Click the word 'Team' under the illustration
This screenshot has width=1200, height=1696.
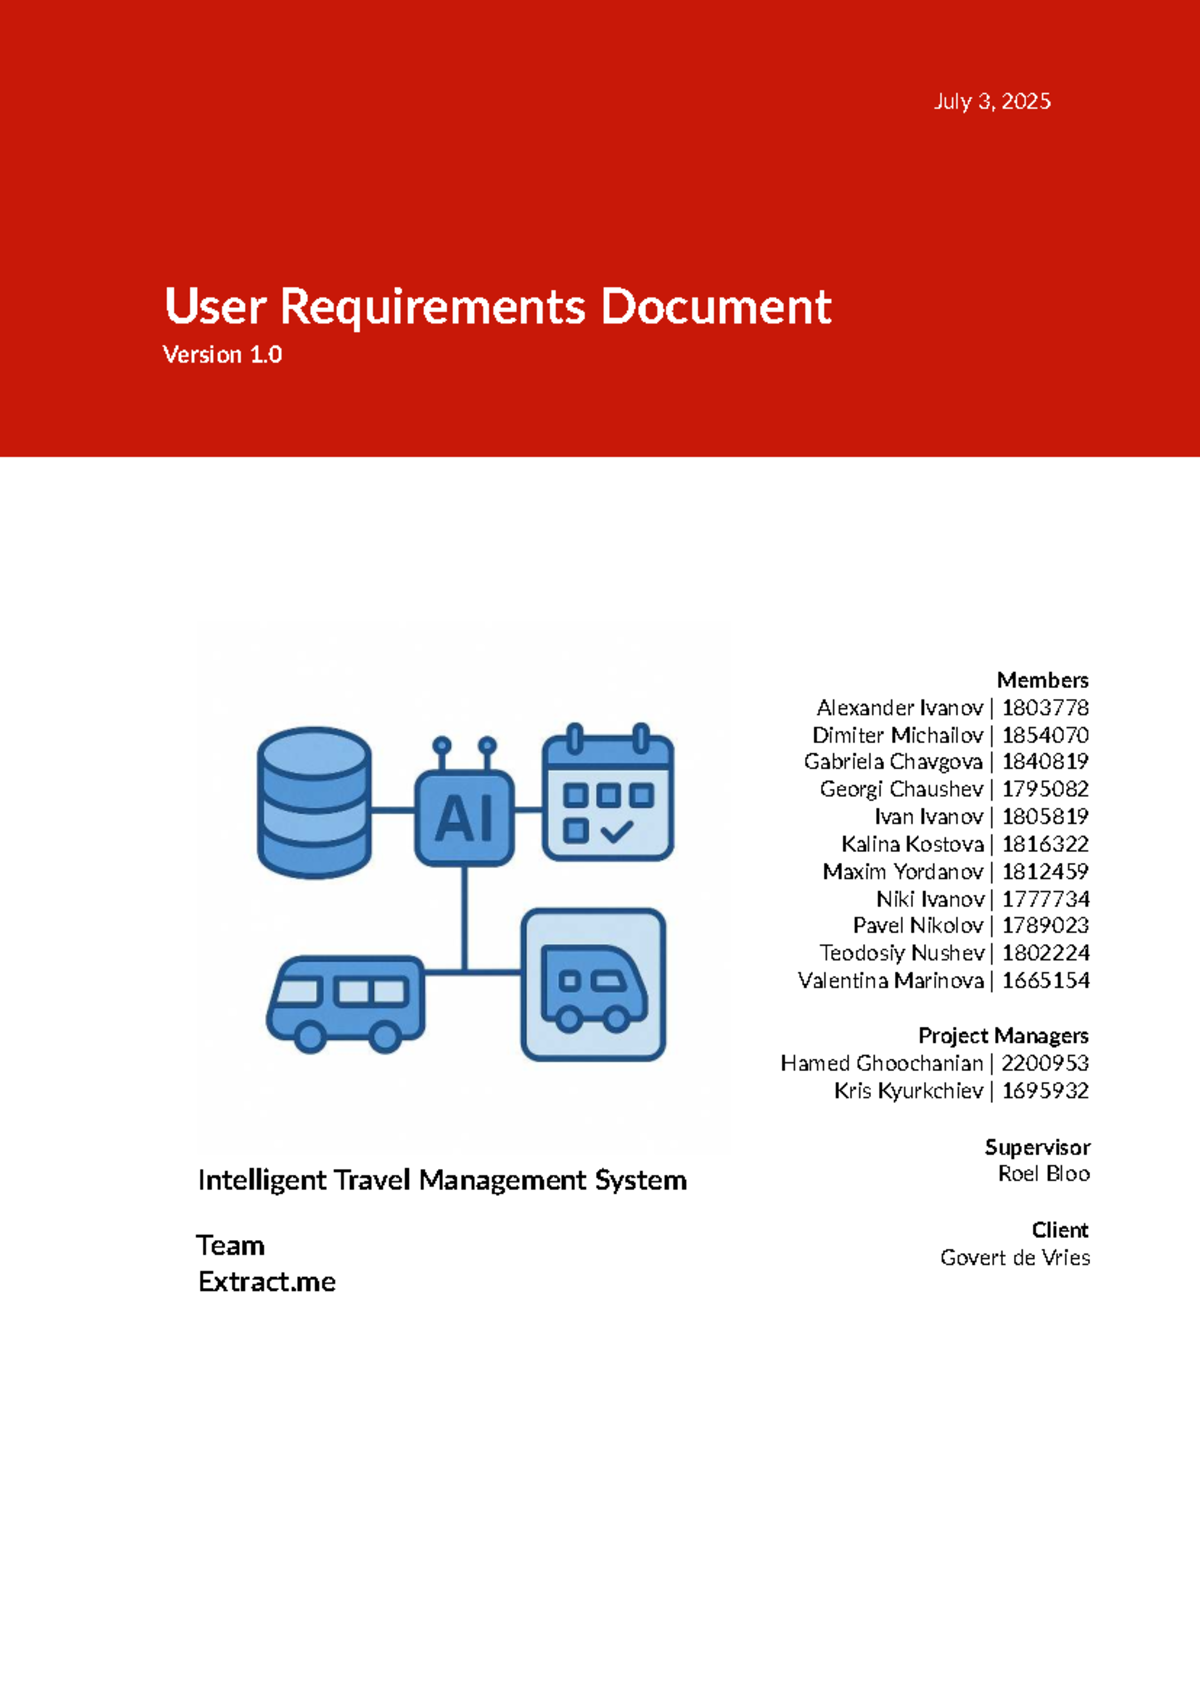tap(231, 1246)
